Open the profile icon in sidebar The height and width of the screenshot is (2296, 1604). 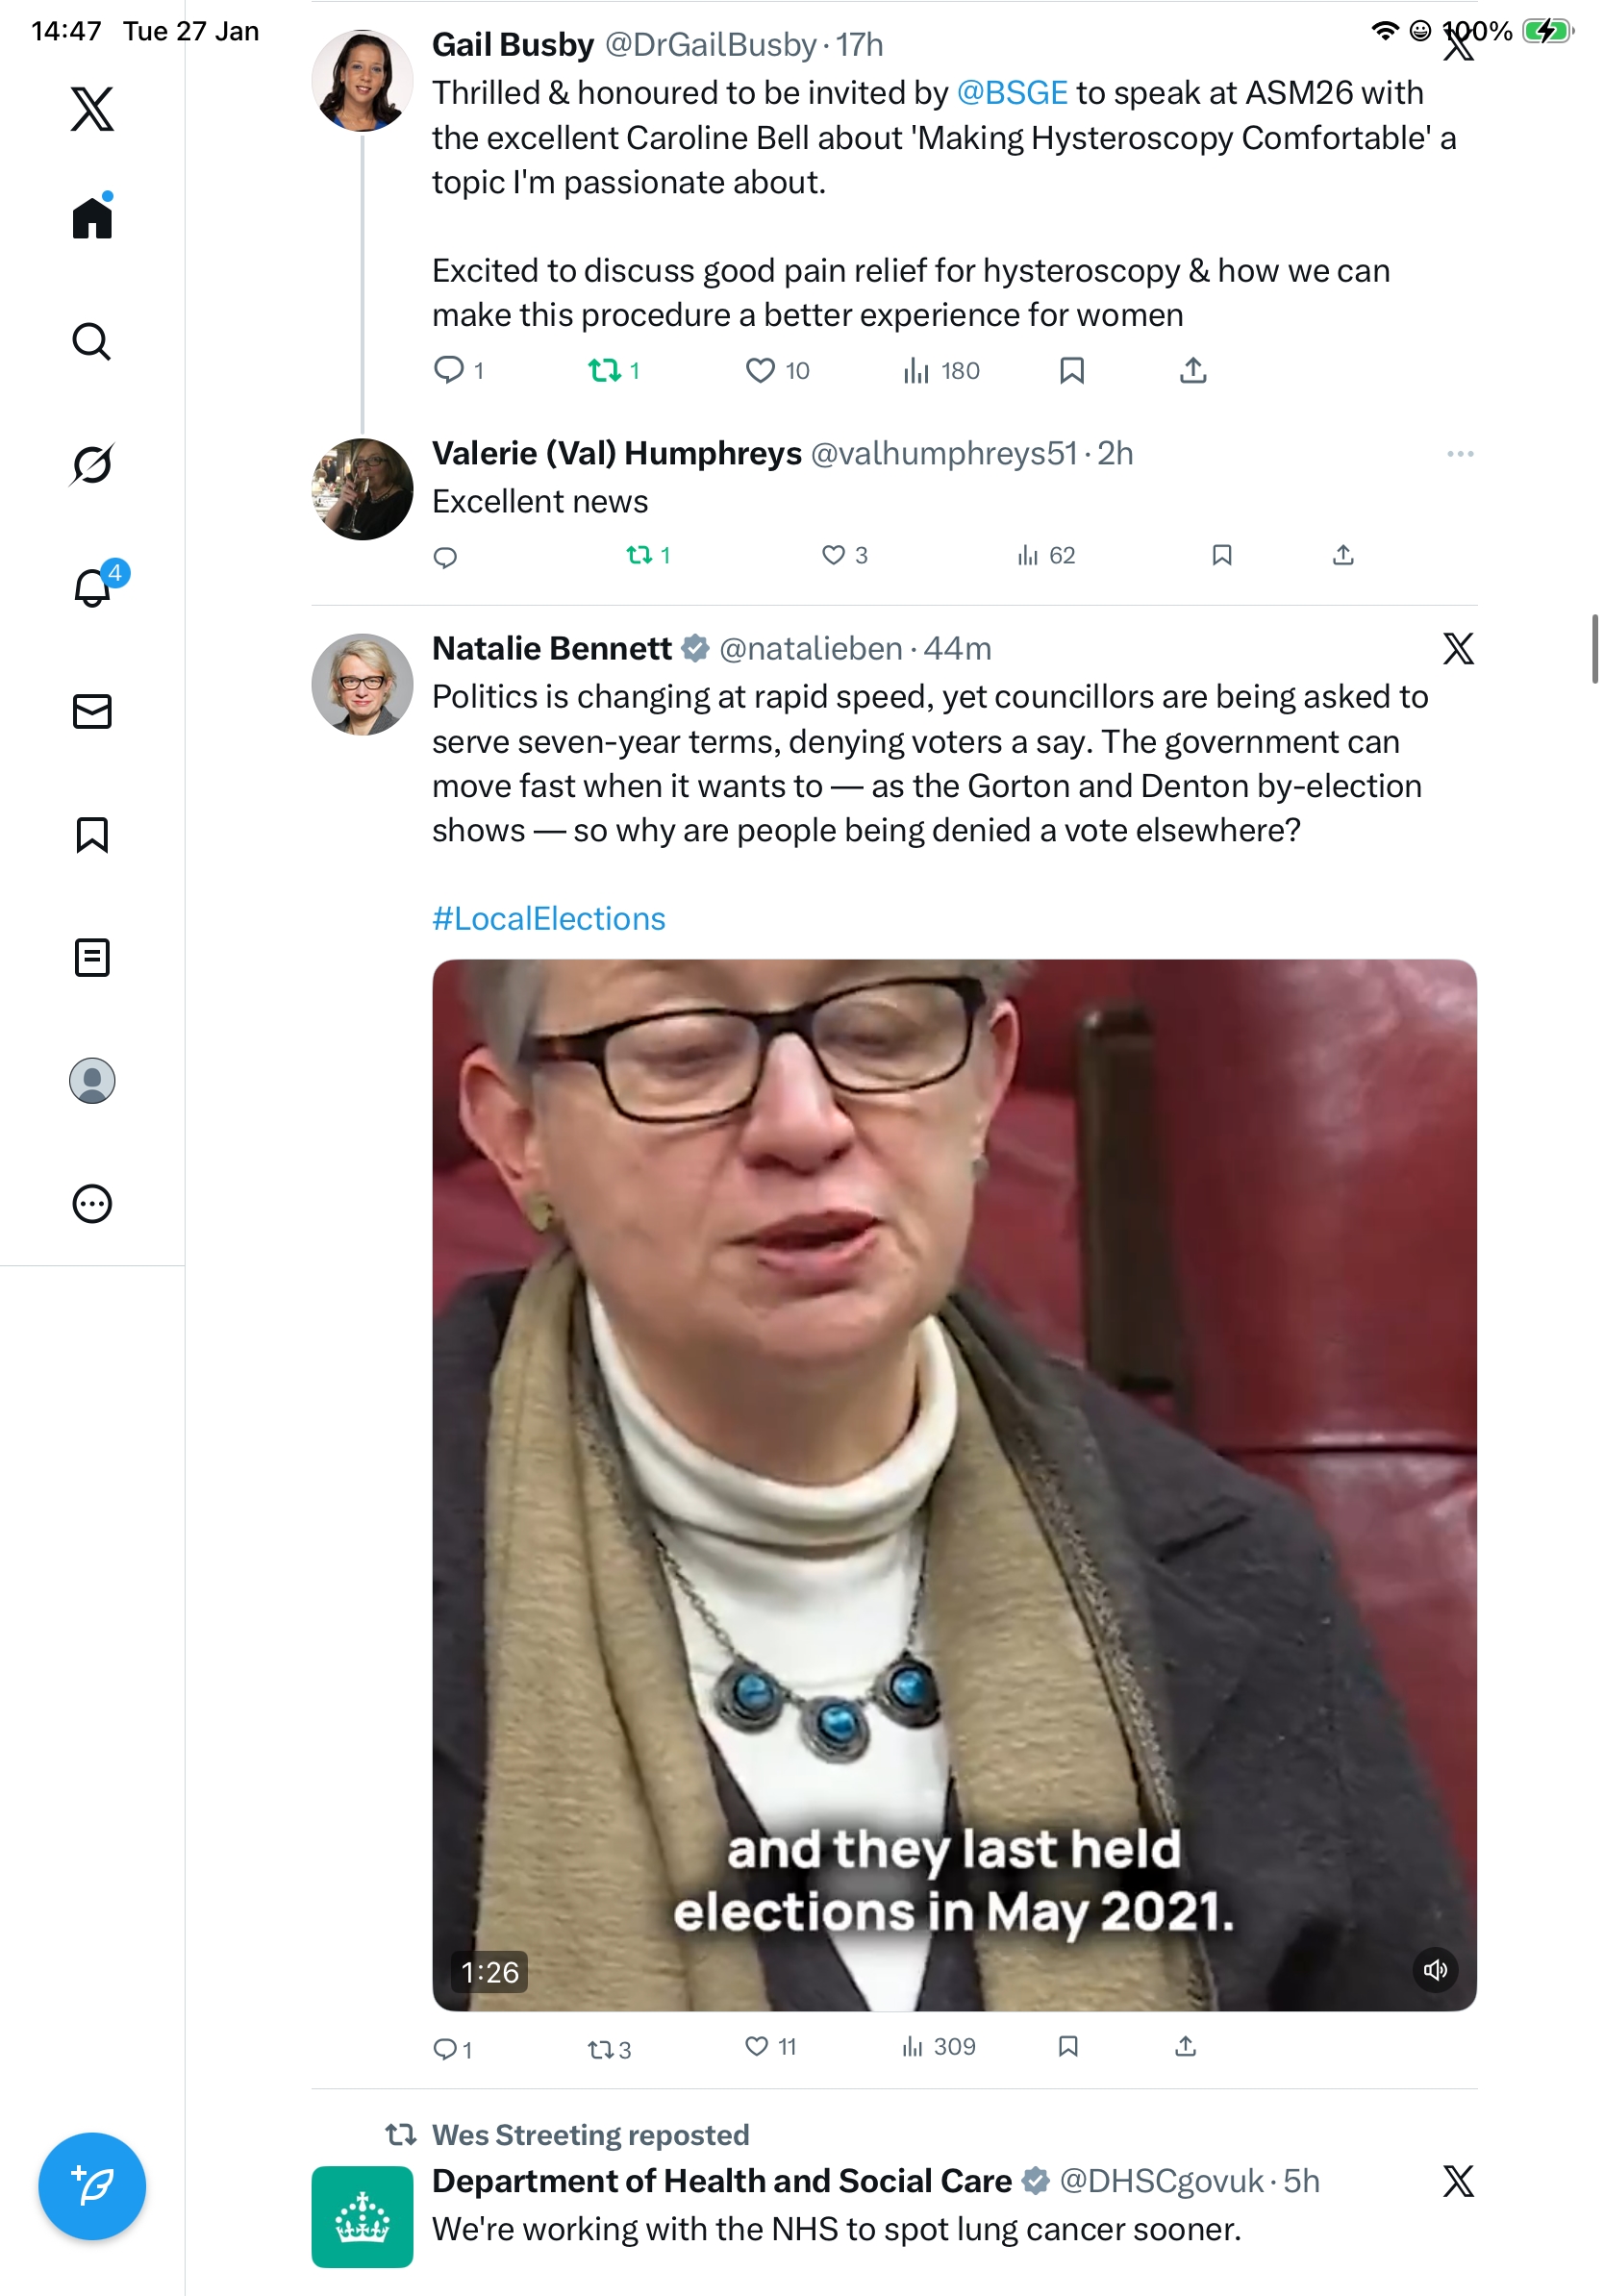pos(92,1080)
